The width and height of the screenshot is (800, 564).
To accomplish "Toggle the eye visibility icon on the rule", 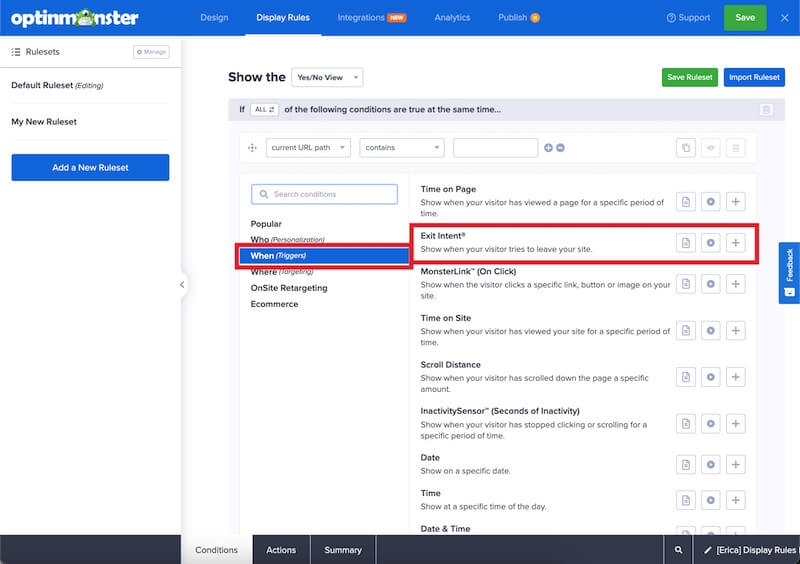I will coord(711,148).
